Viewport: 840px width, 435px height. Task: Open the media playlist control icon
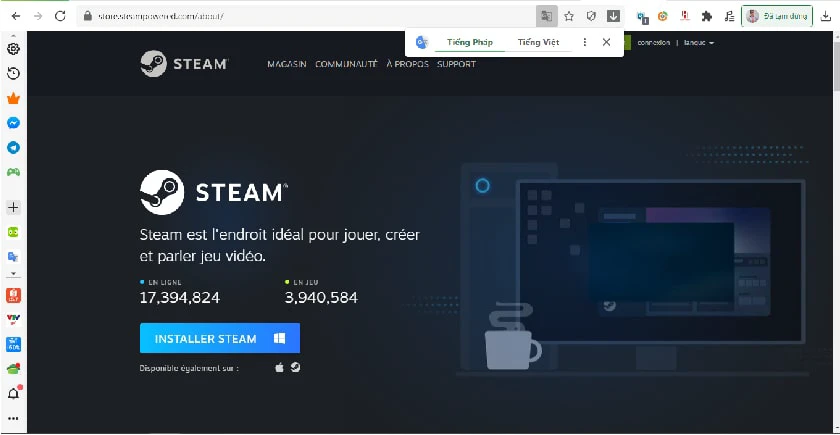(x=729, y=16)
